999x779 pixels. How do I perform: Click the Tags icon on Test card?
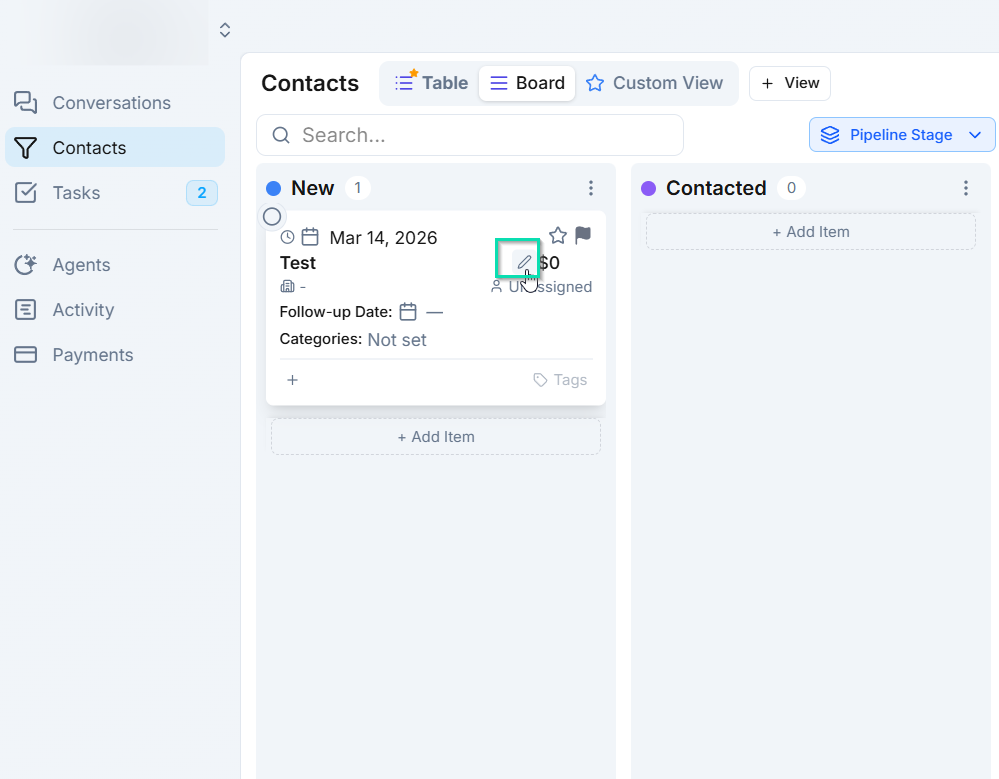point(540,380)
